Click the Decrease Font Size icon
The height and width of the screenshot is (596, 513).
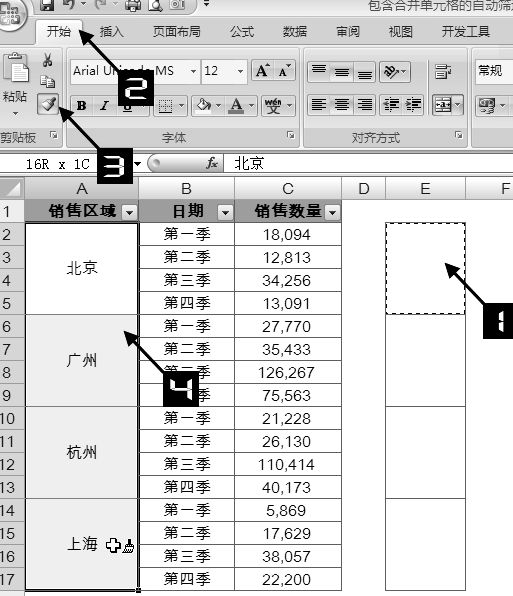click(285, 71)
